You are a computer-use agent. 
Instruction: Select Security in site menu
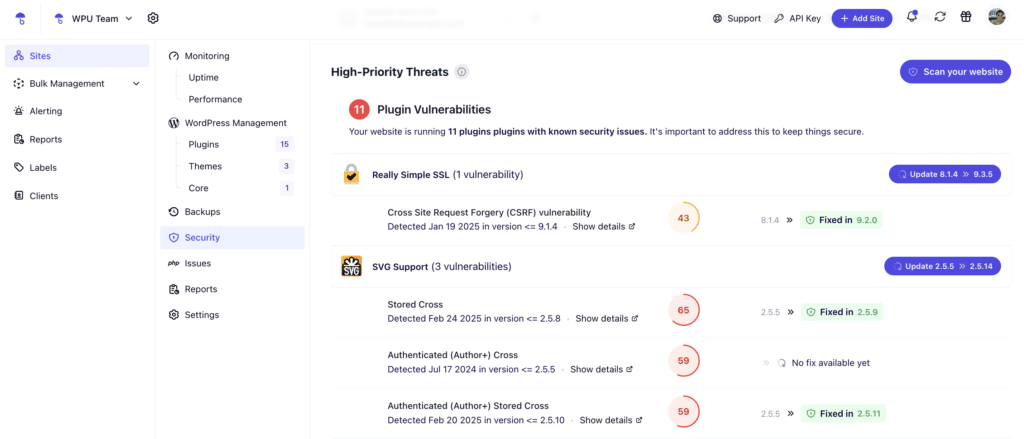pyautogui.click(x=232, y=237)
